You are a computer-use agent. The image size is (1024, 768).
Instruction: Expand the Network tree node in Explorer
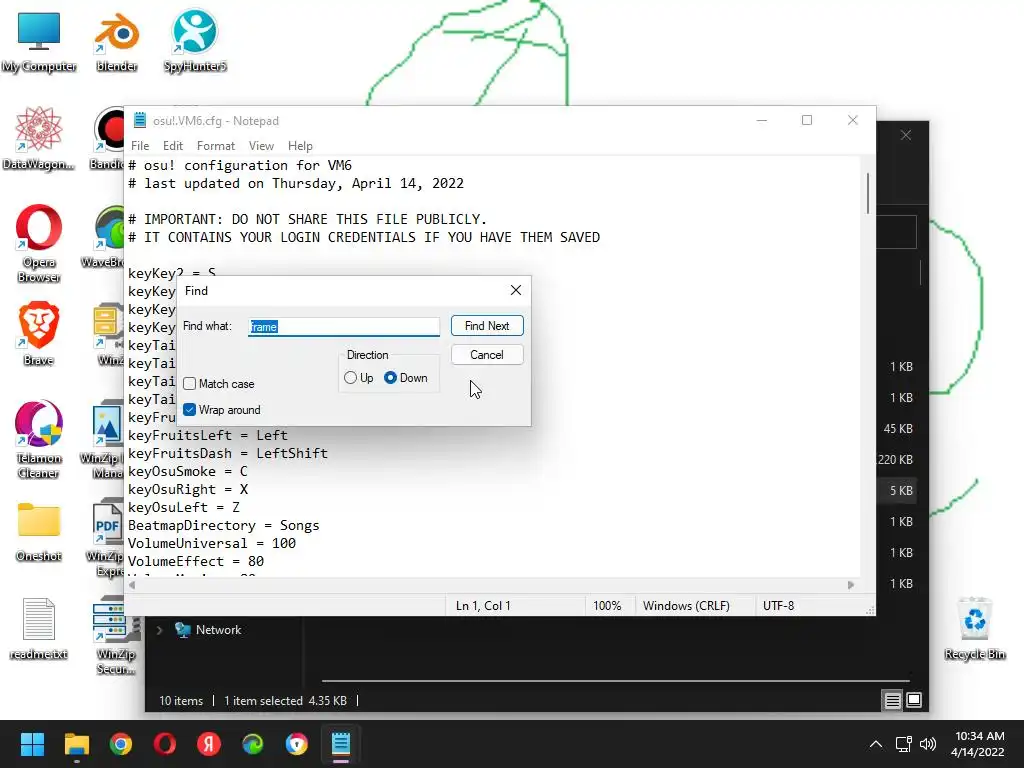tap(159, 630)
